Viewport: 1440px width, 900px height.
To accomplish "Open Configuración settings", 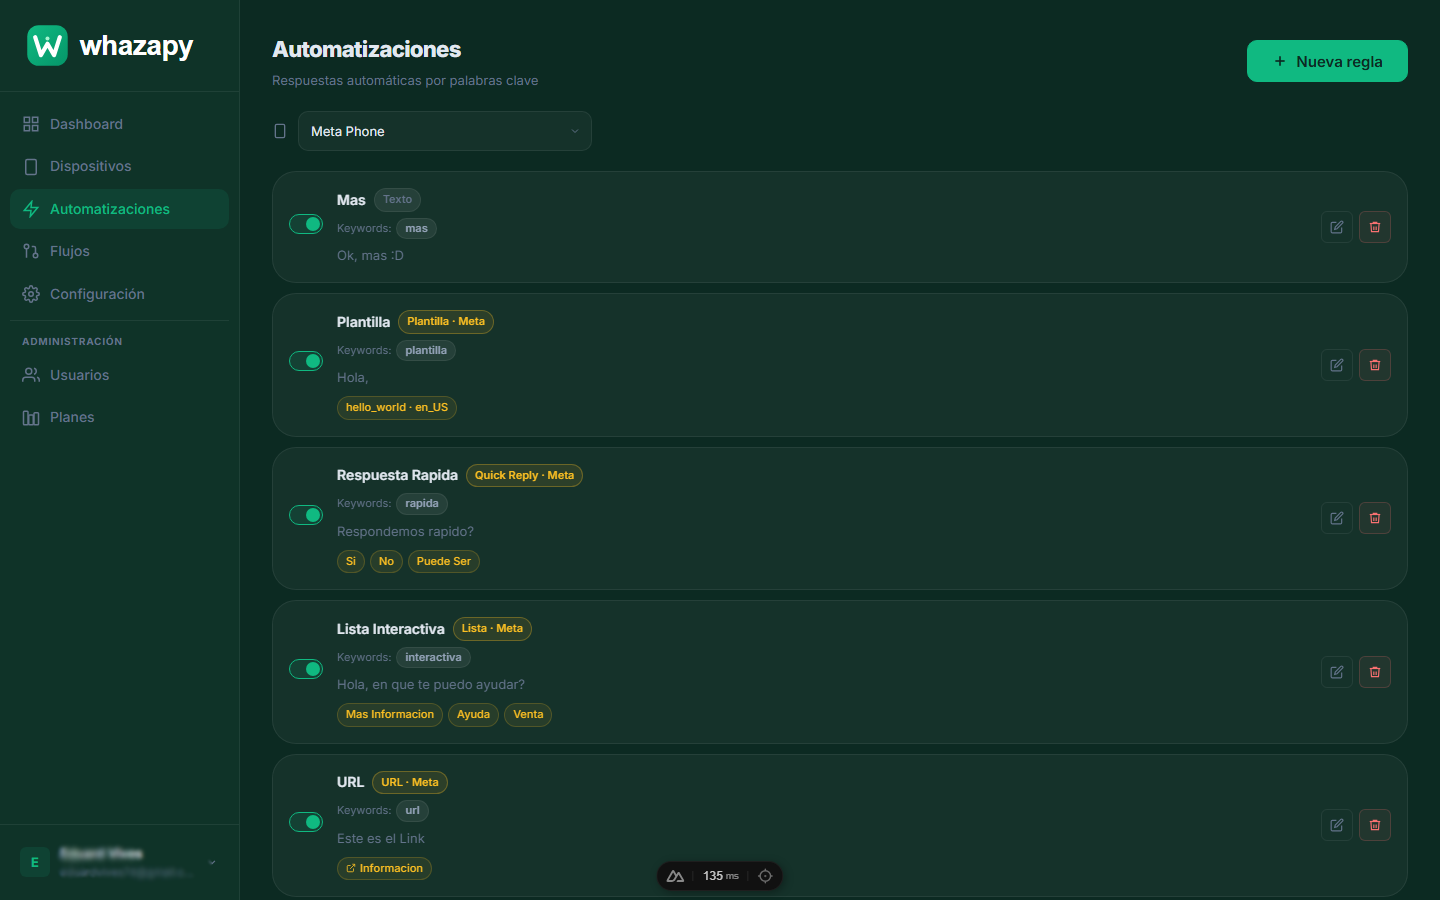I will pos(119,294).
